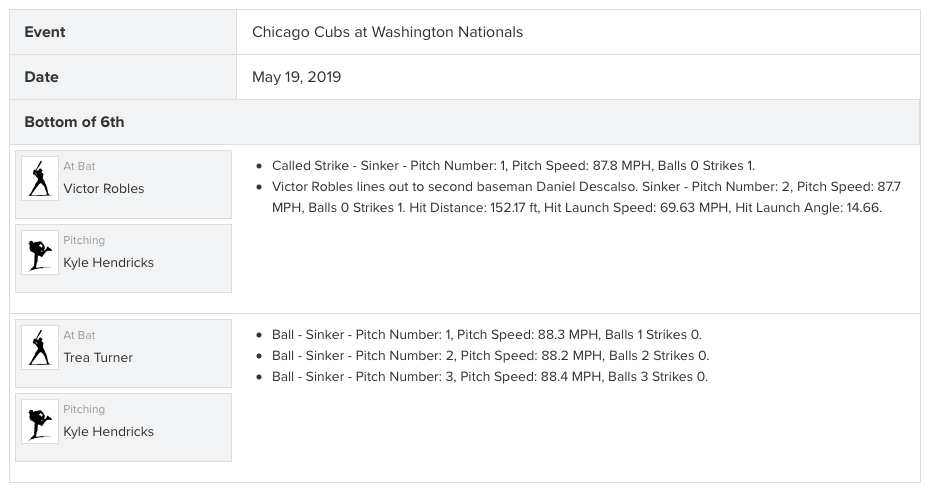Viewport: 944px width, 503px height.
Task: Open Kyle Hendricks in the first at-bat
Action: point(108,263)
